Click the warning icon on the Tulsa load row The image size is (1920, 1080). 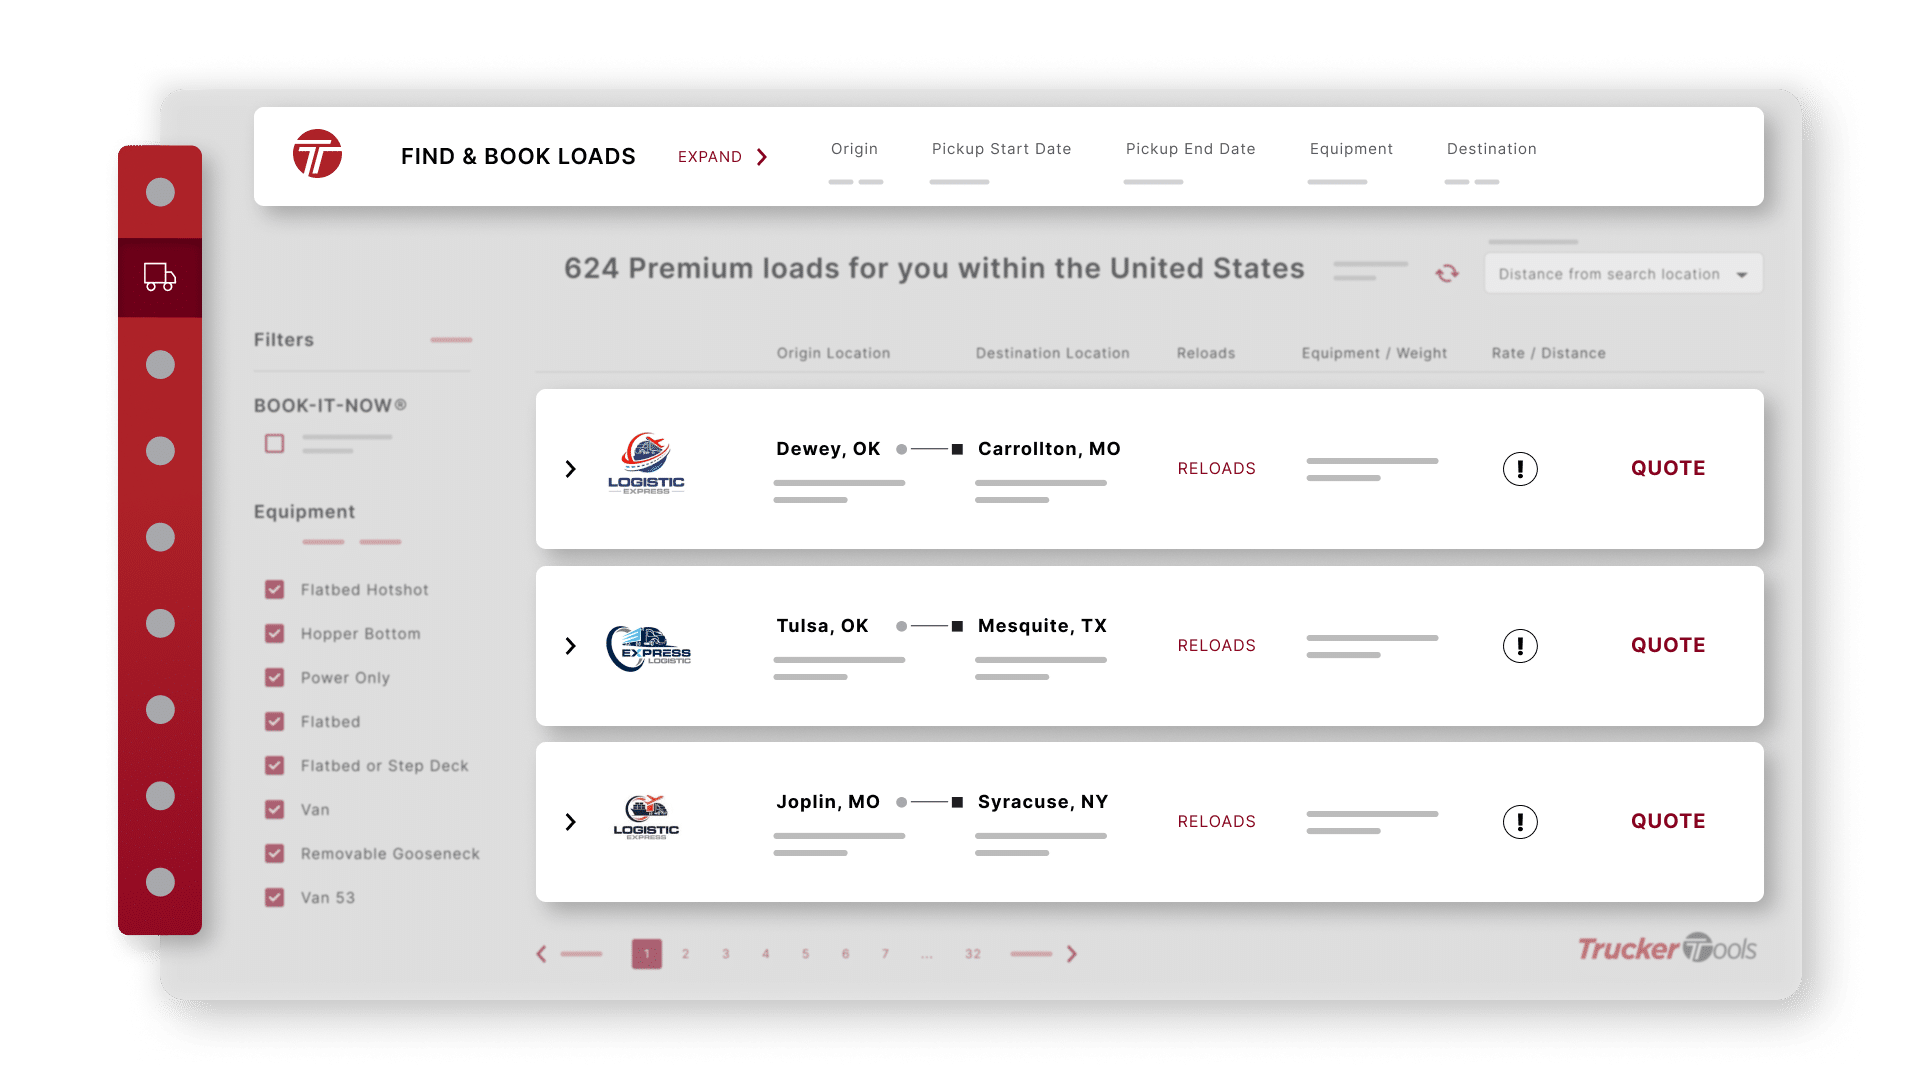1520,645
